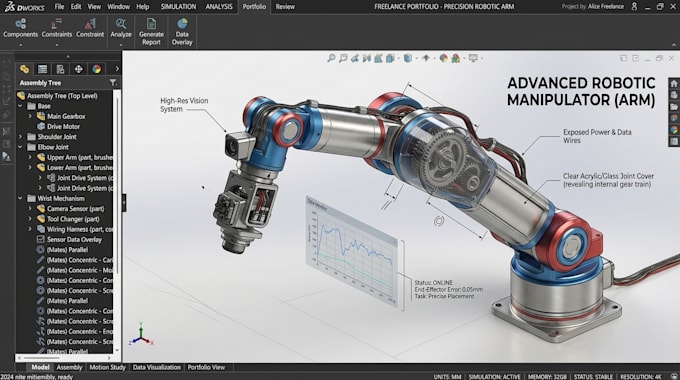Image resolution: width=680 pixels, height=380 pixels.
Task: Select Drive Motor in assembly tree
Action: 59,126
